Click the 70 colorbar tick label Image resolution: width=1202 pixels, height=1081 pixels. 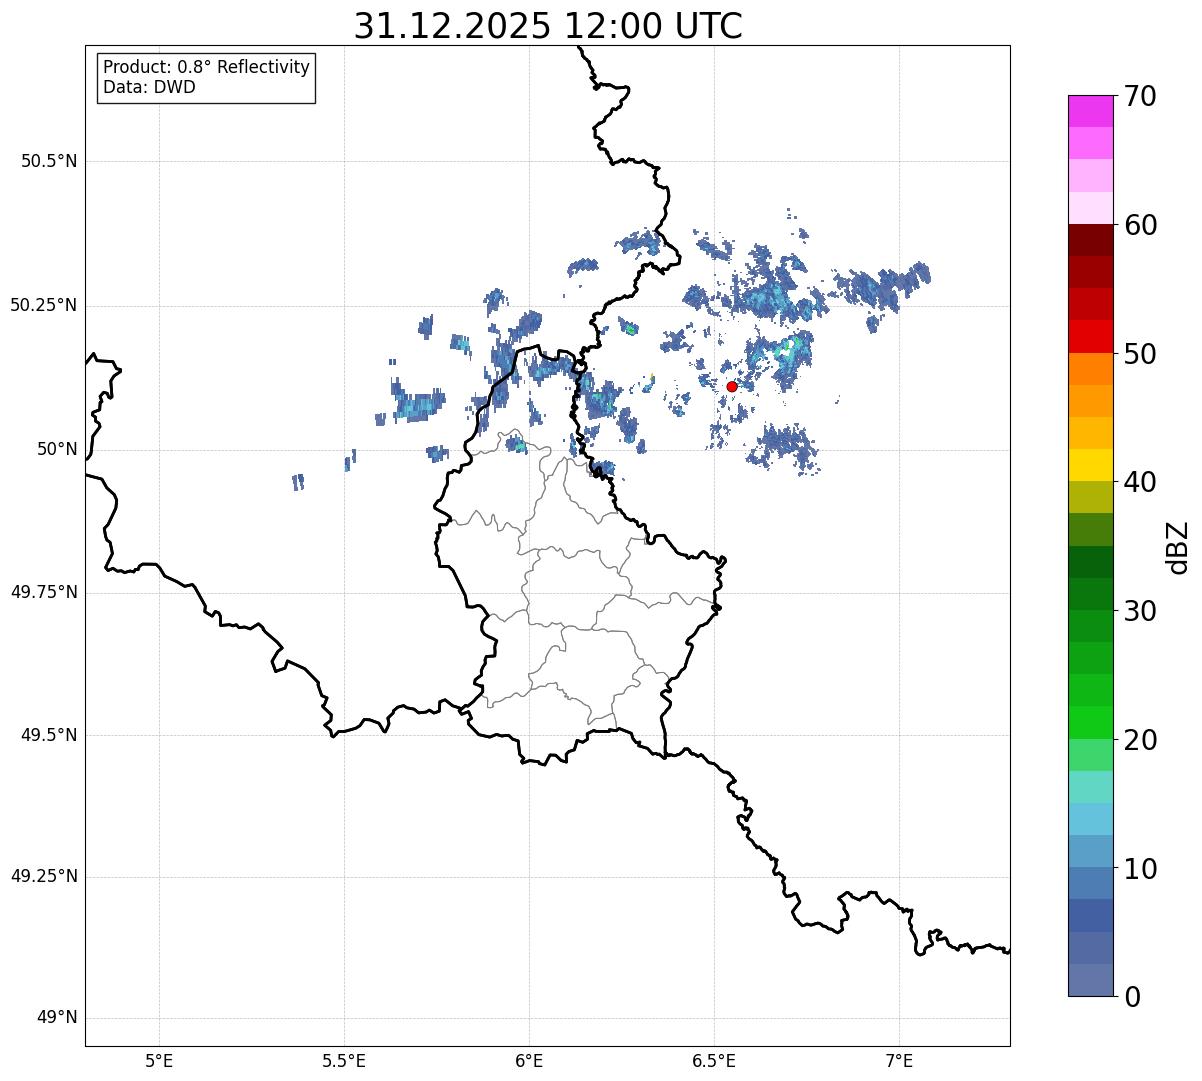(x=1140, y=96)
